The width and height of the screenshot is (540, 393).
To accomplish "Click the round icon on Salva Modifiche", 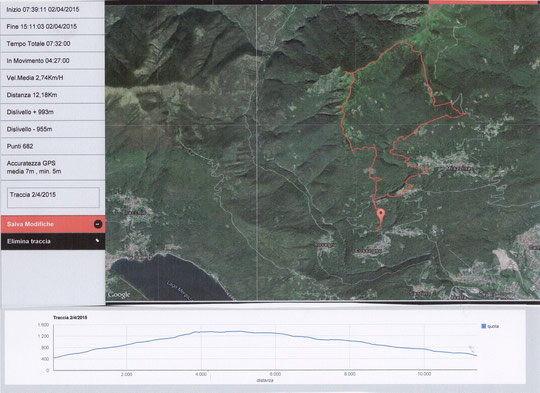I will (x=98, y=224).
